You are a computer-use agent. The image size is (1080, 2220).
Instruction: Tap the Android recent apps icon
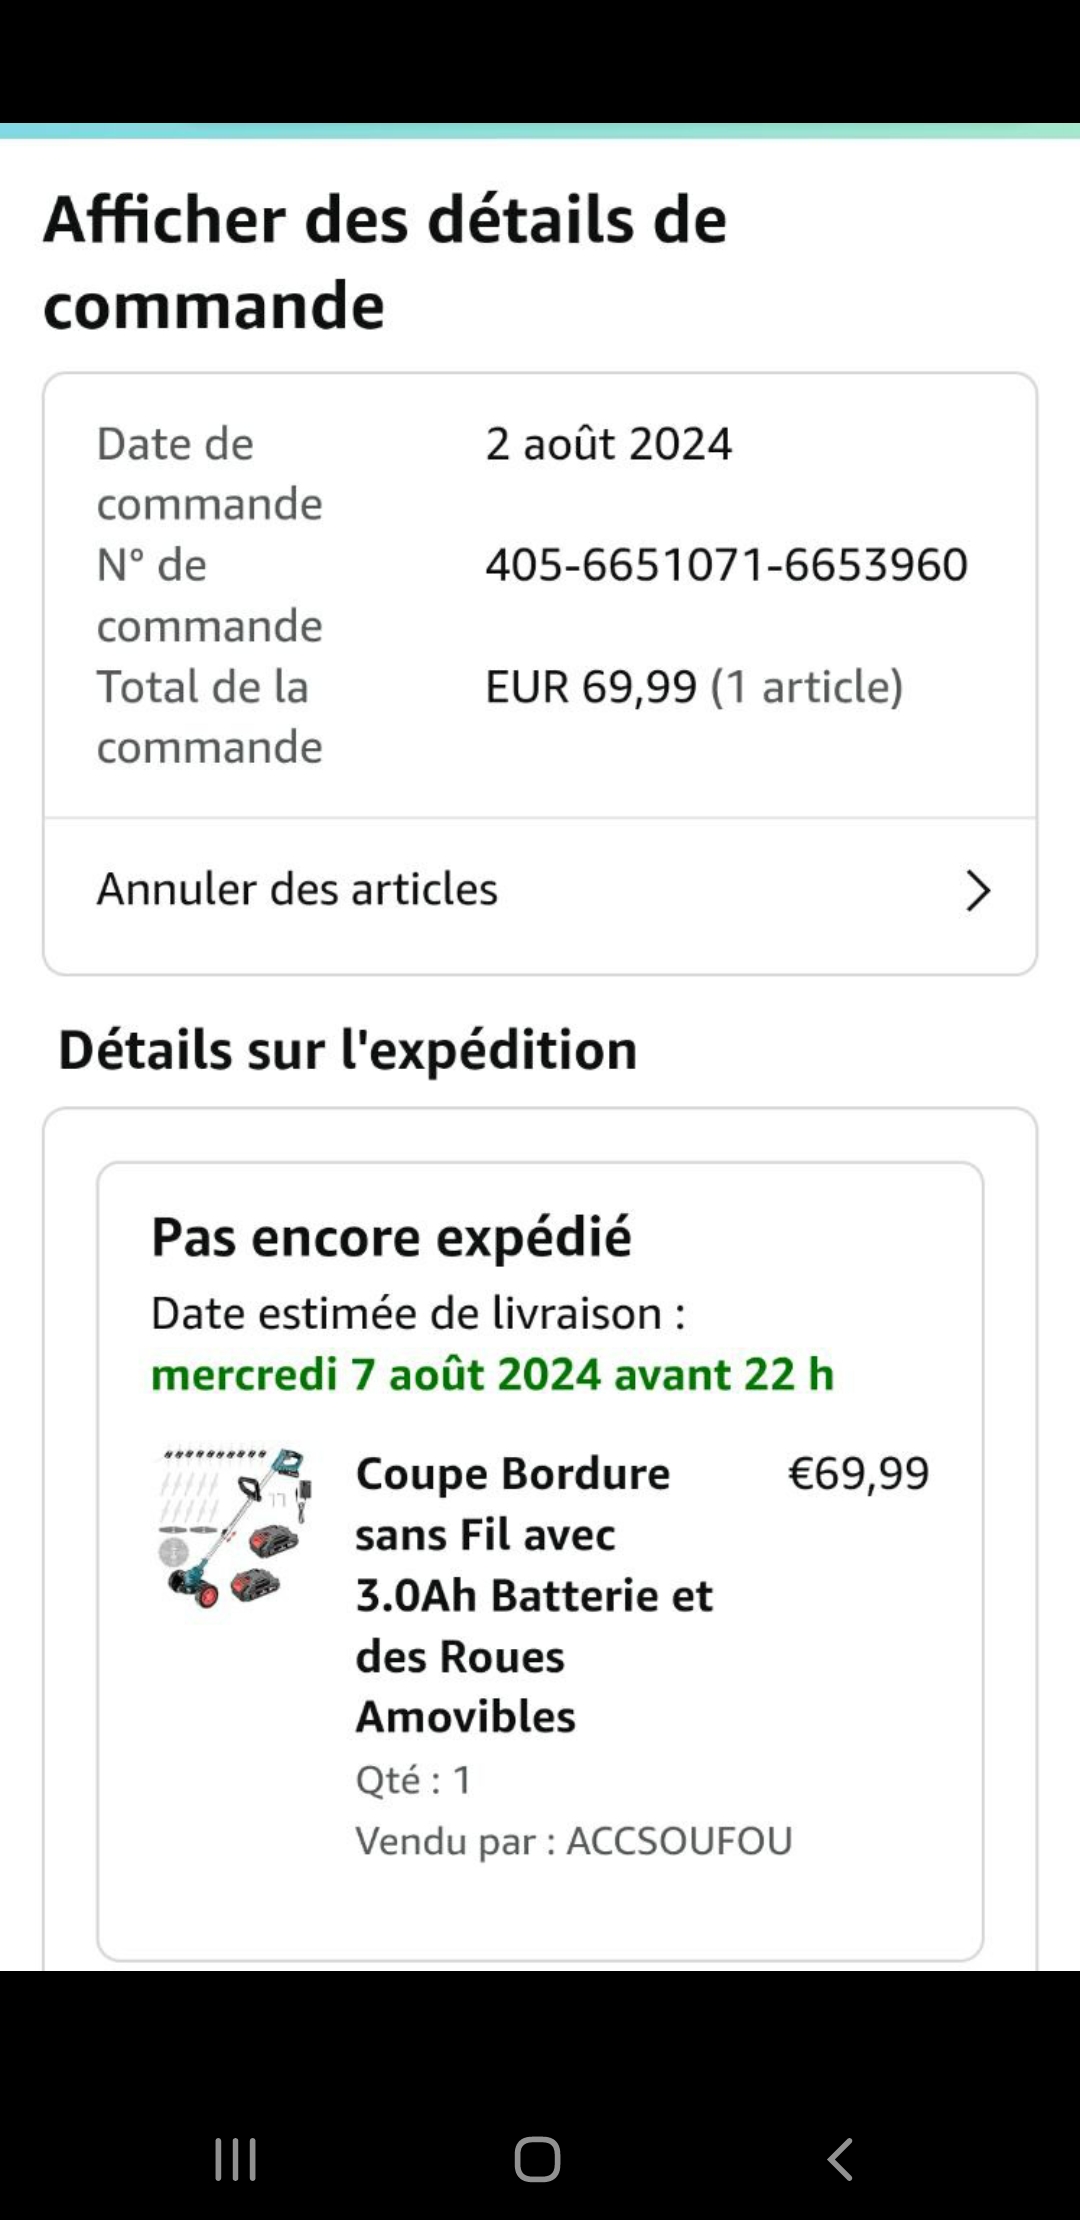[236, 2159]
